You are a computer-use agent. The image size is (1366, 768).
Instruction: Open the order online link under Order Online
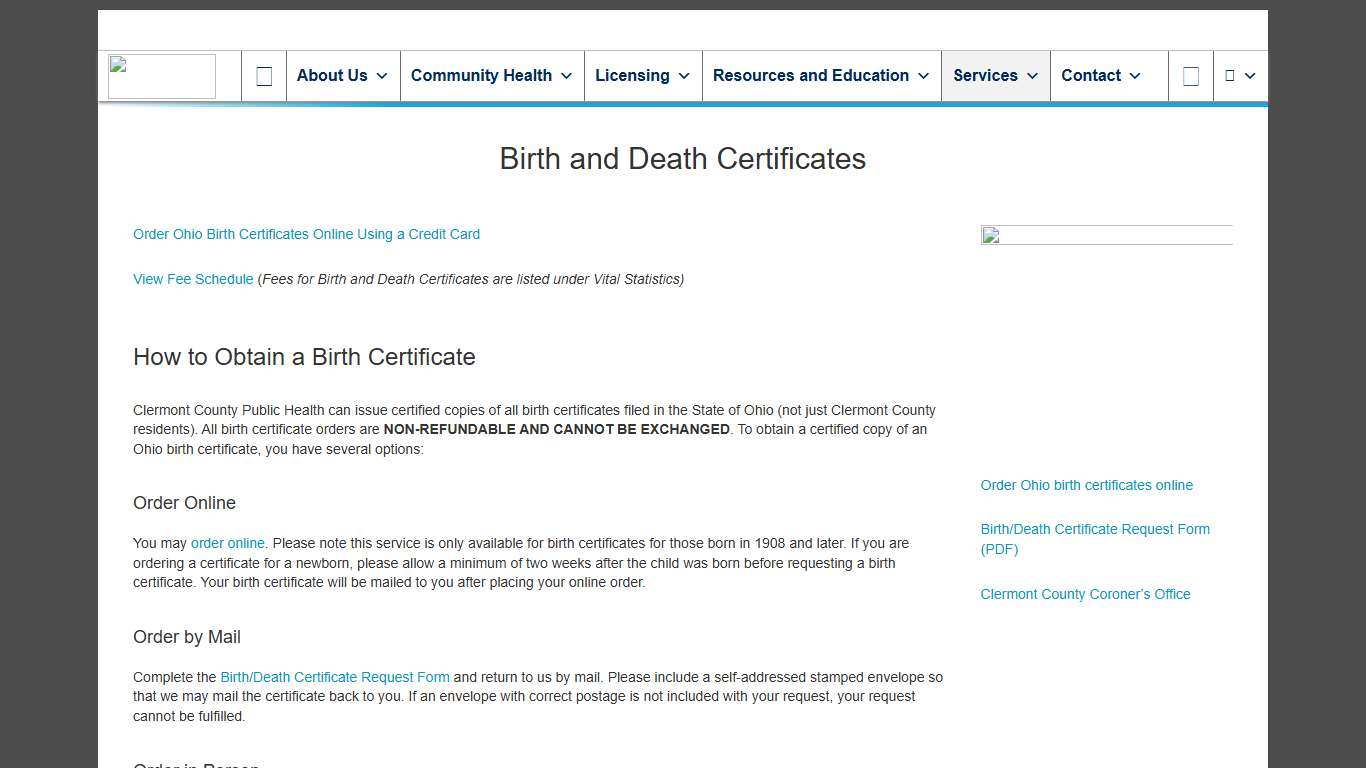pos(228,543)
